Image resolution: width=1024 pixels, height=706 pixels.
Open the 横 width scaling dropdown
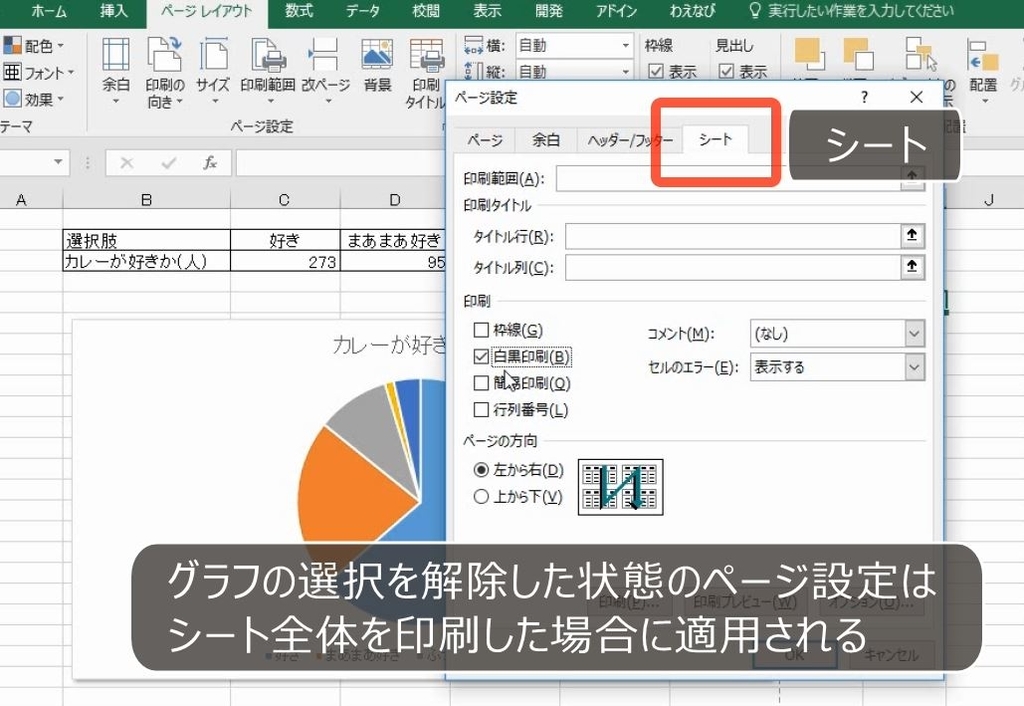pos(626,46)
